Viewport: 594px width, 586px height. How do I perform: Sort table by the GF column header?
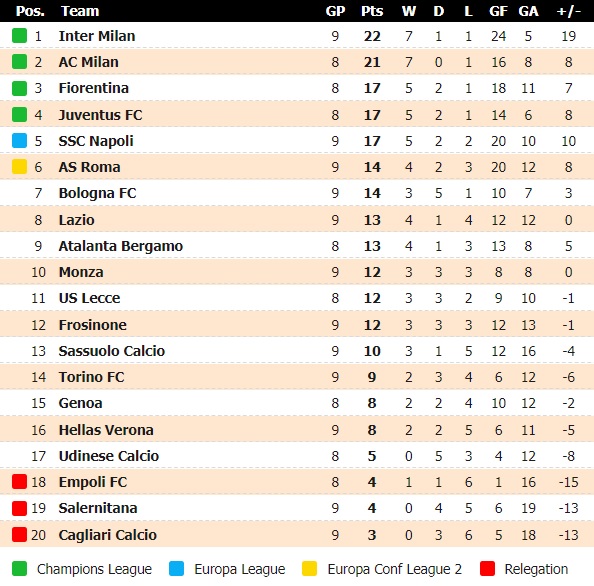tap(498, 11)
